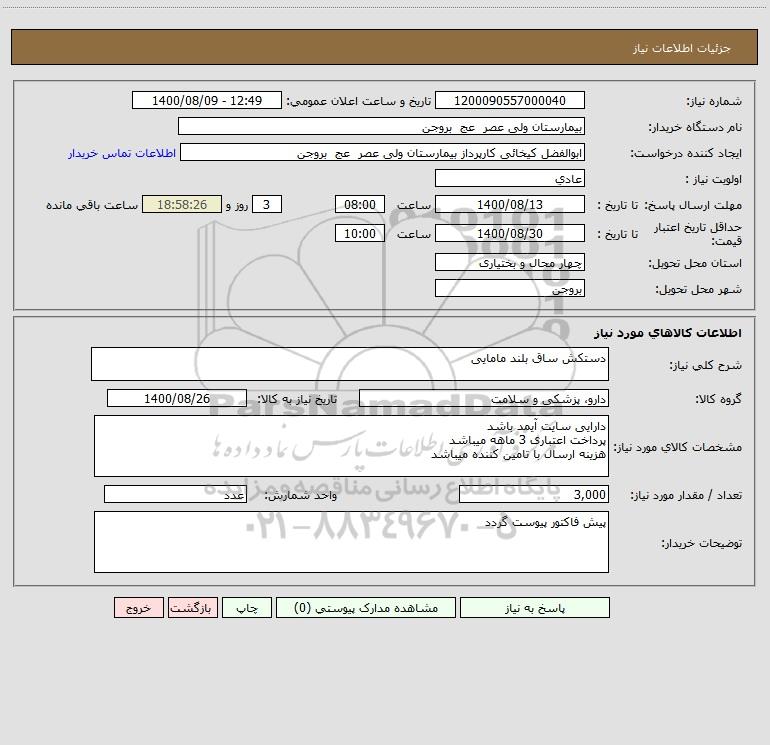Image resolution: width=770 pixels, height=745 pixels.
Task: Click the شرح کلی نیاز label
Action: [x=706, y=365]
